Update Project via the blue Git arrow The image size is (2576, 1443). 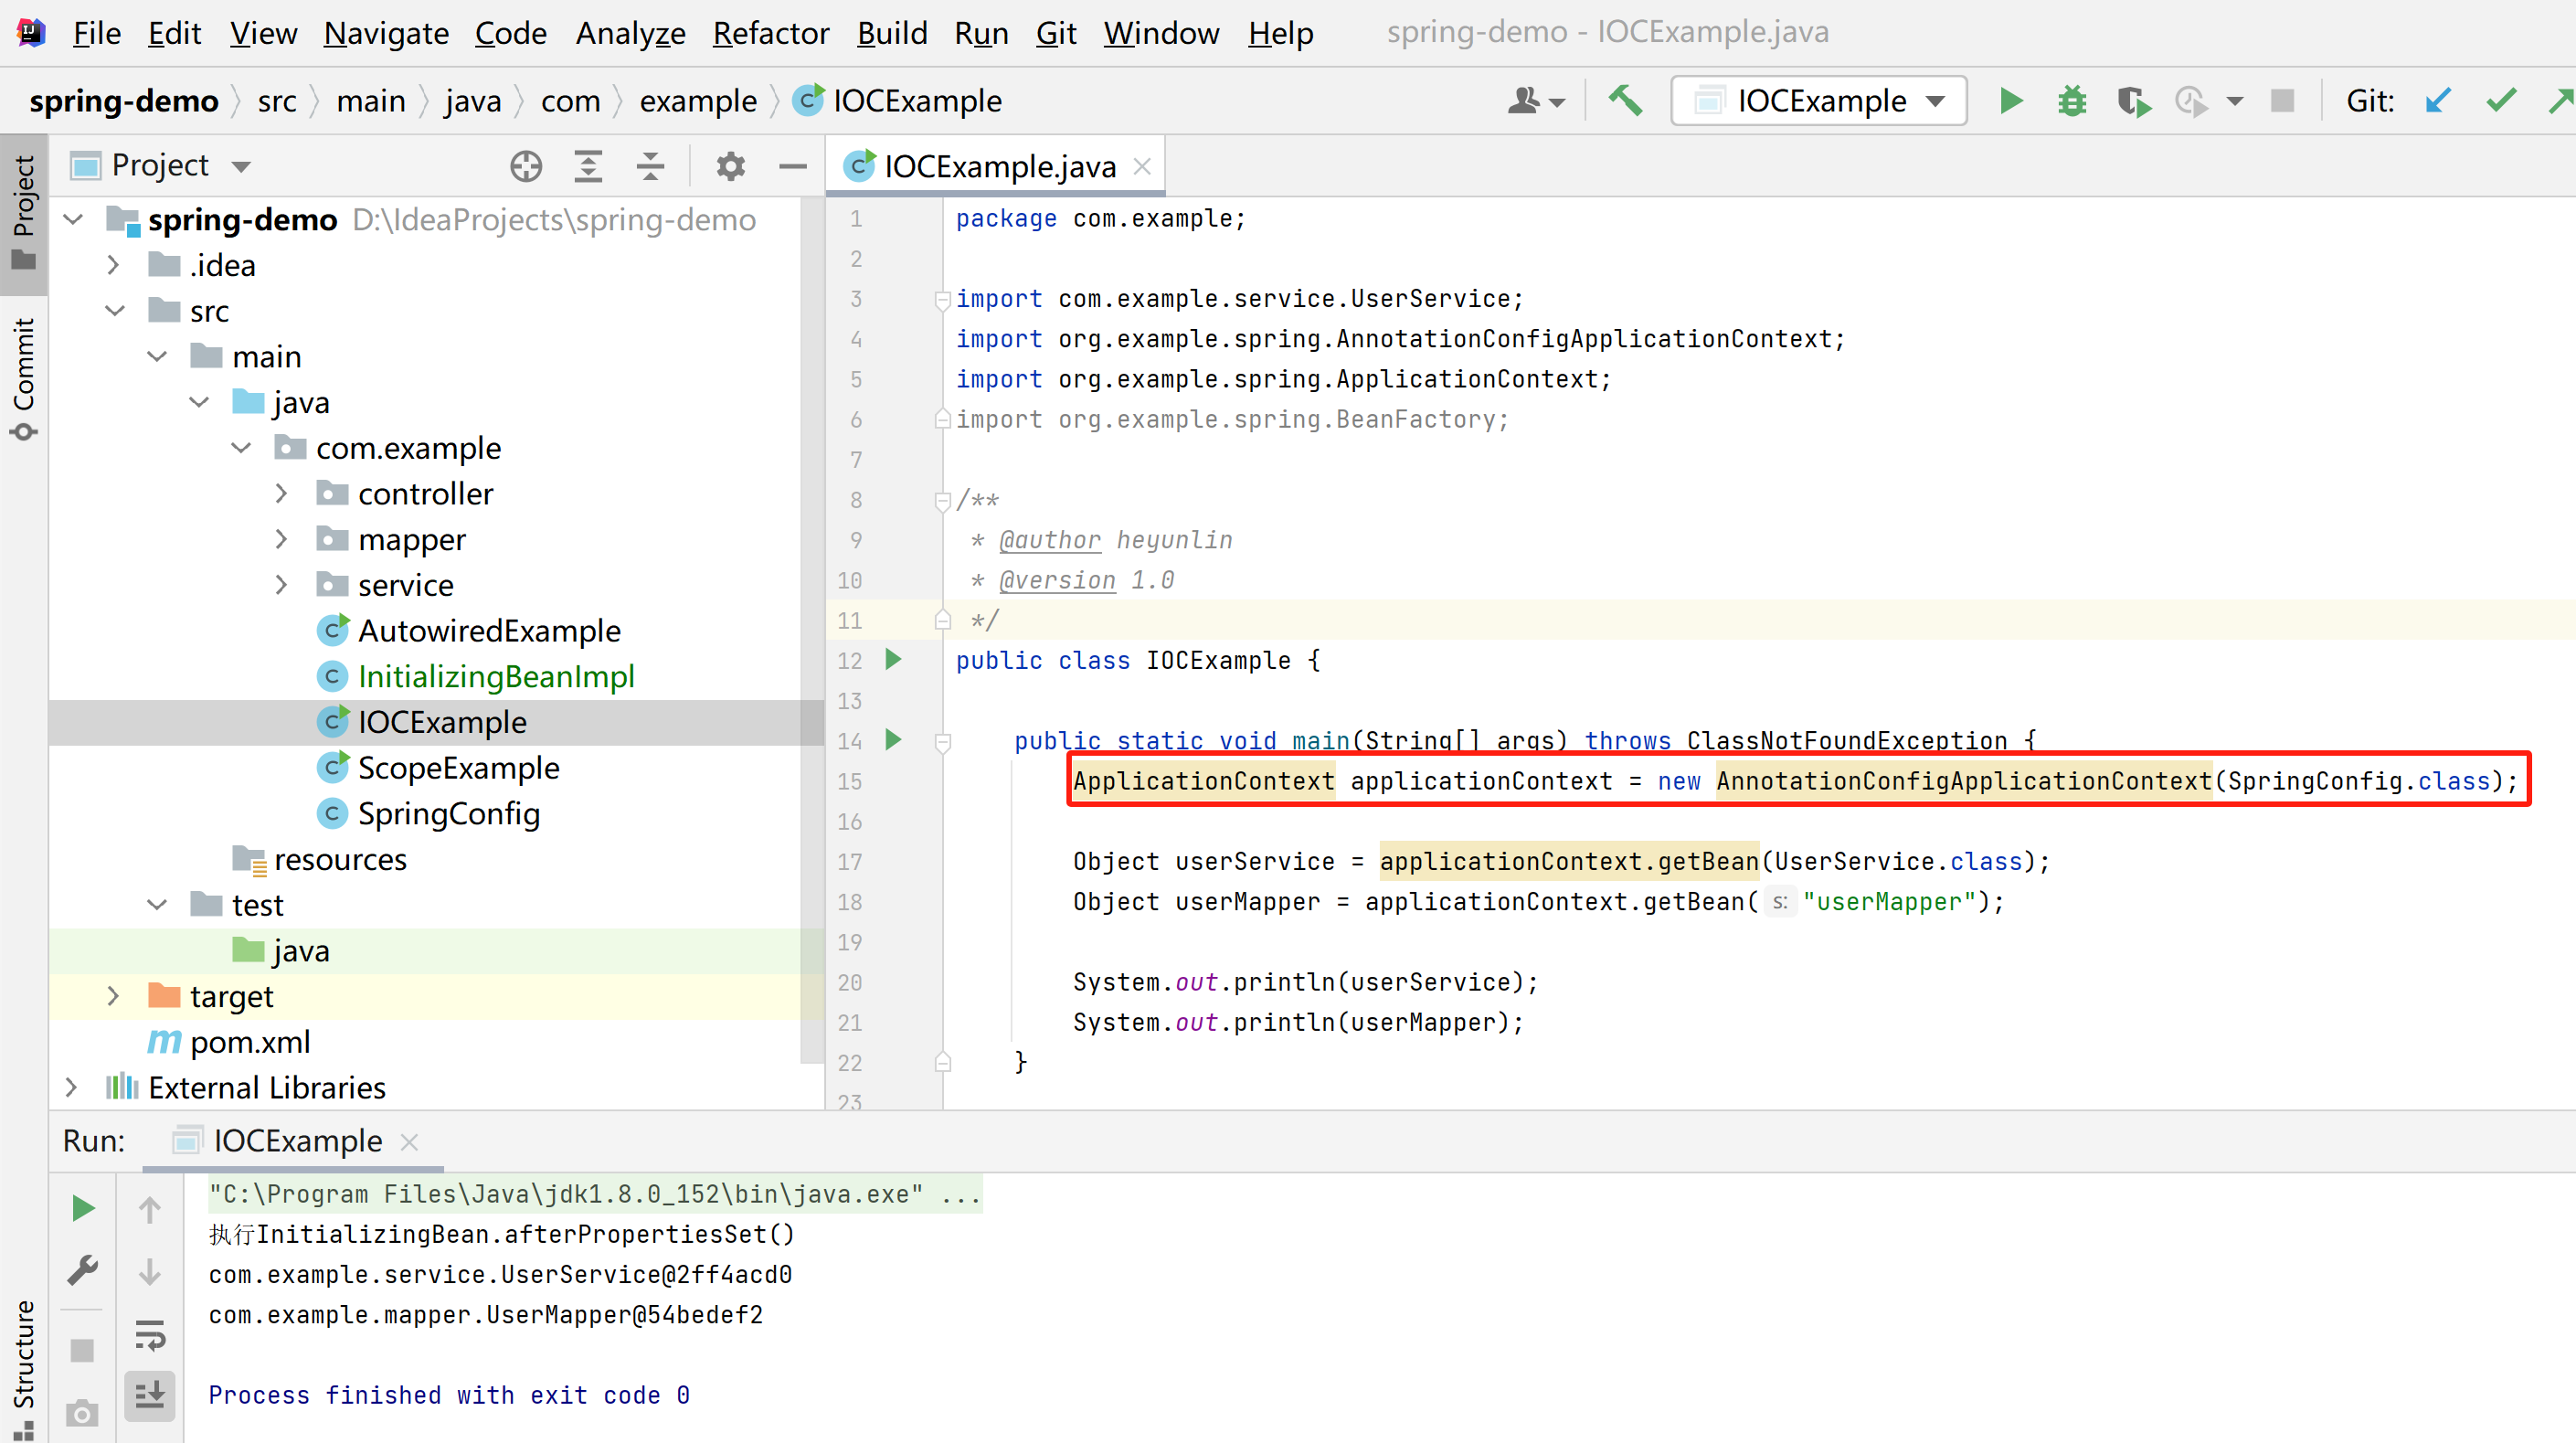[x=2438, y=100]
